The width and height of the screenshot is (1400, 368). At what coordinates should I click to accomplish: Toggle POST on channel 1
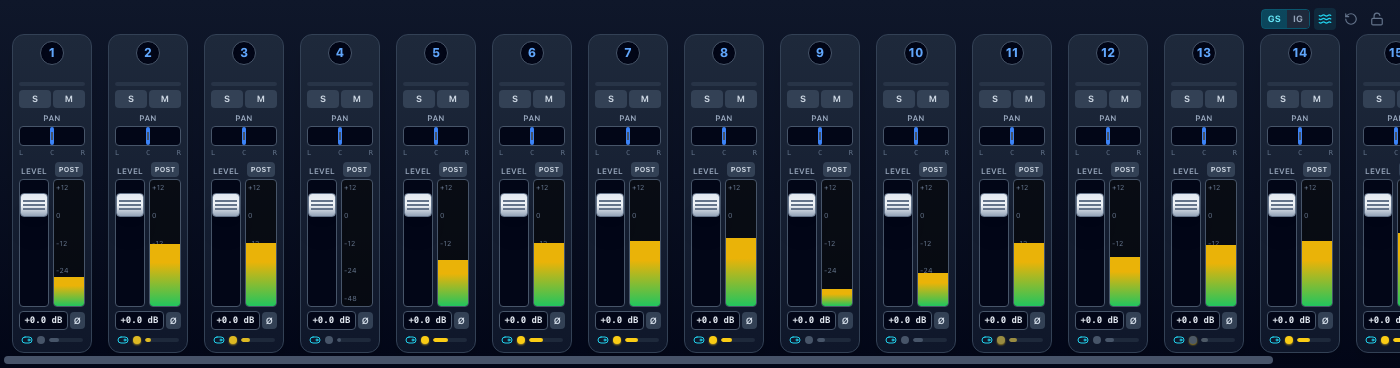(x=69, y=170)
